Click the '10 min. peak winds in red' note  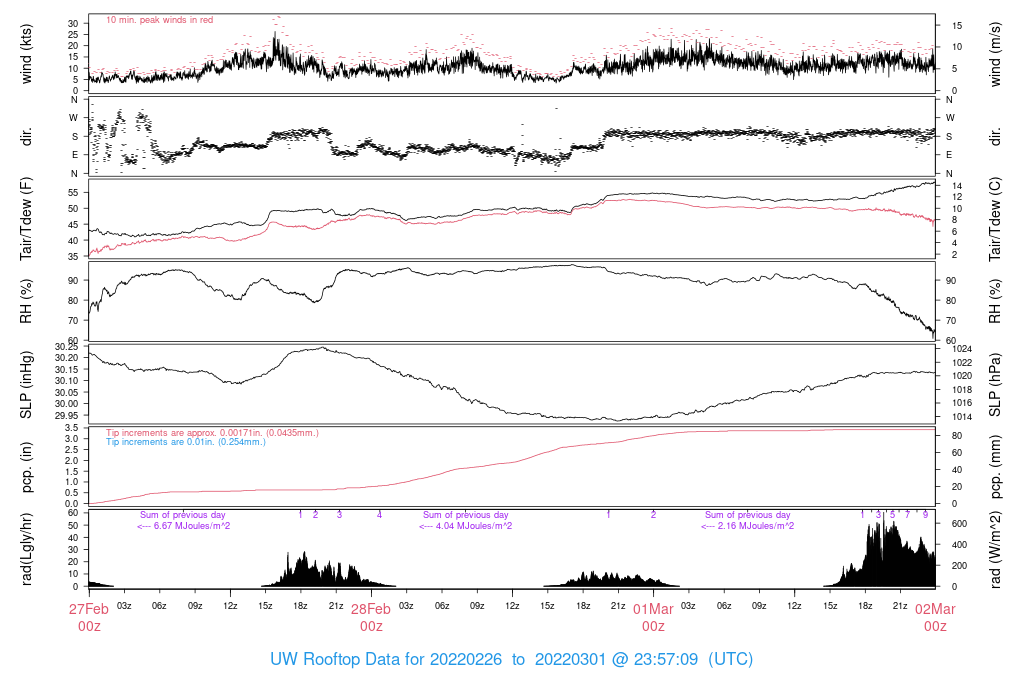coord(159,20)
